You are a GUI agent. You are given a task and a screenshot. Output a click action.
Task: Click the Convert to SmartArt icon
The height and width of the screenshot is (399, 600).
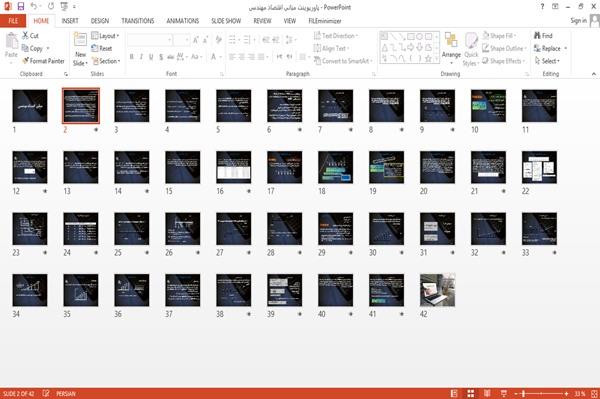[317, 61]
